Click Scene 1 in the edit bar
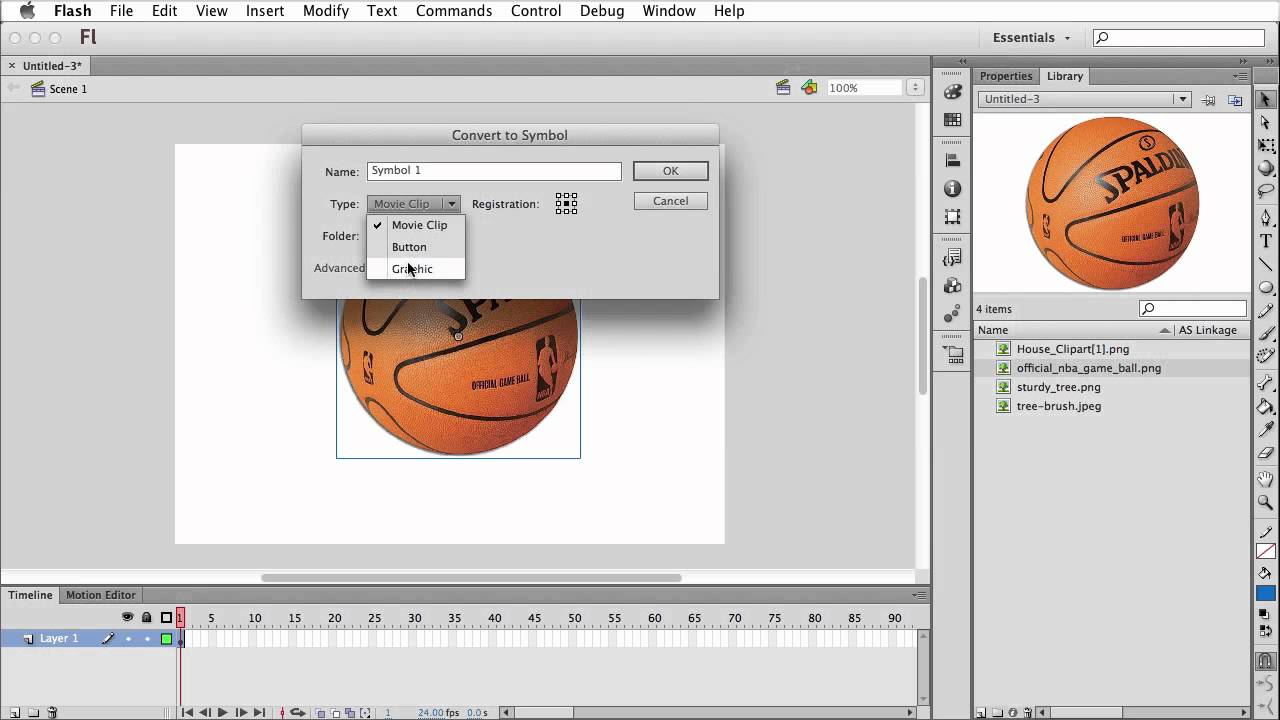Screen dimensions: 1280x720 tap(59, 89)
